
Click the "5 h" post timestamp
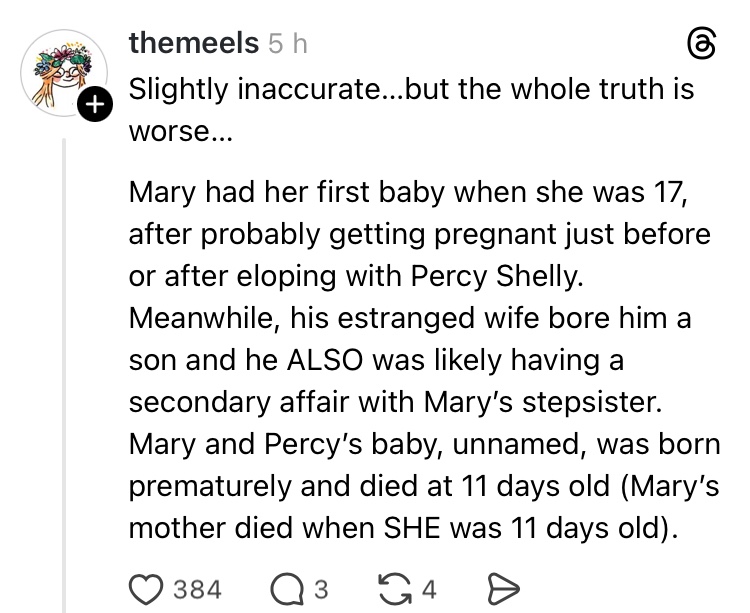pos(288,44)
